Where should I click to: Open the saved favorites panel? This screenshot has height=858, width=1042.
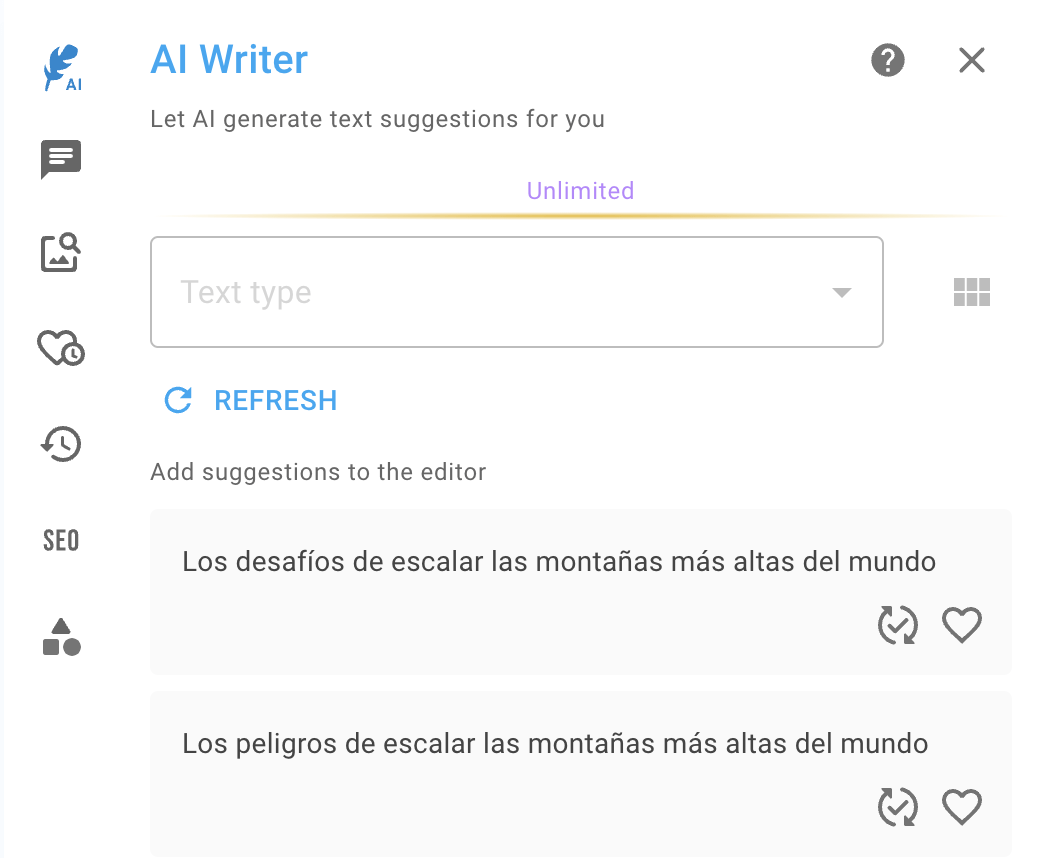pyautogui.click(x=60, y=349)
